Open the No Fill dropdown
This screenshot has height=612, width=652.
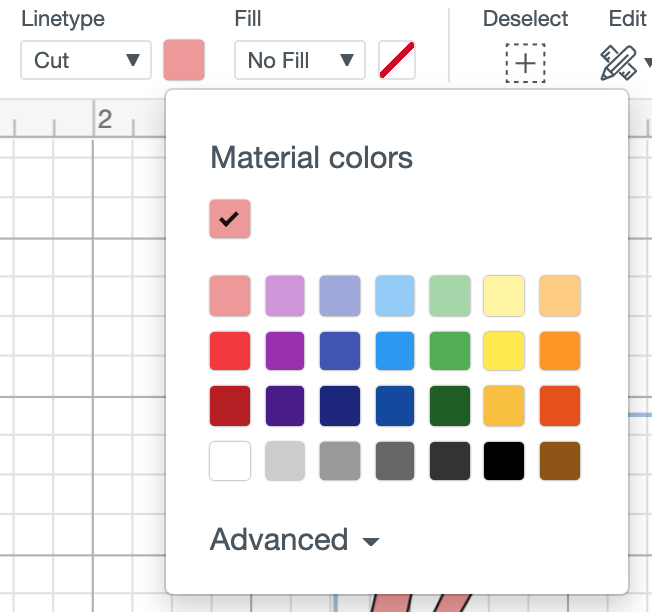(300, 60)
